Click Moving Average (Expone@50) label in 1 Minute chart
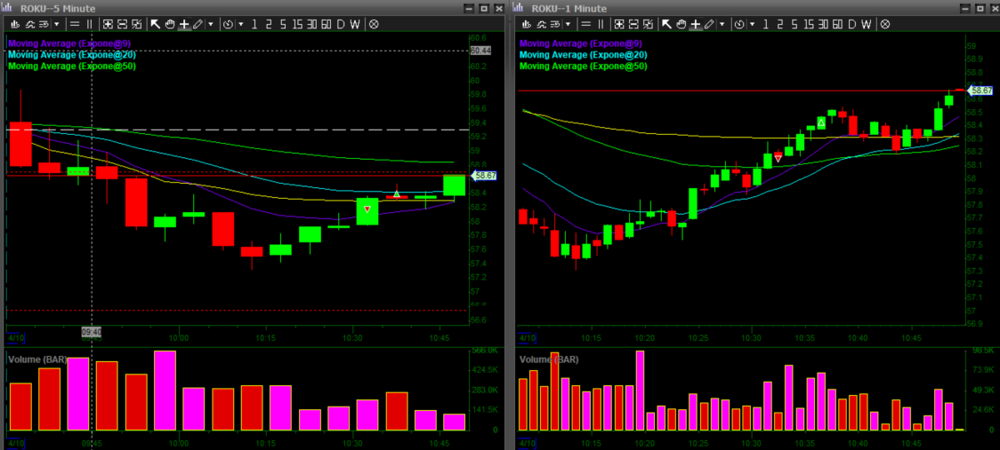This screenshot has width=1000, height=450. pyautogui.click(x=583, y=66)
